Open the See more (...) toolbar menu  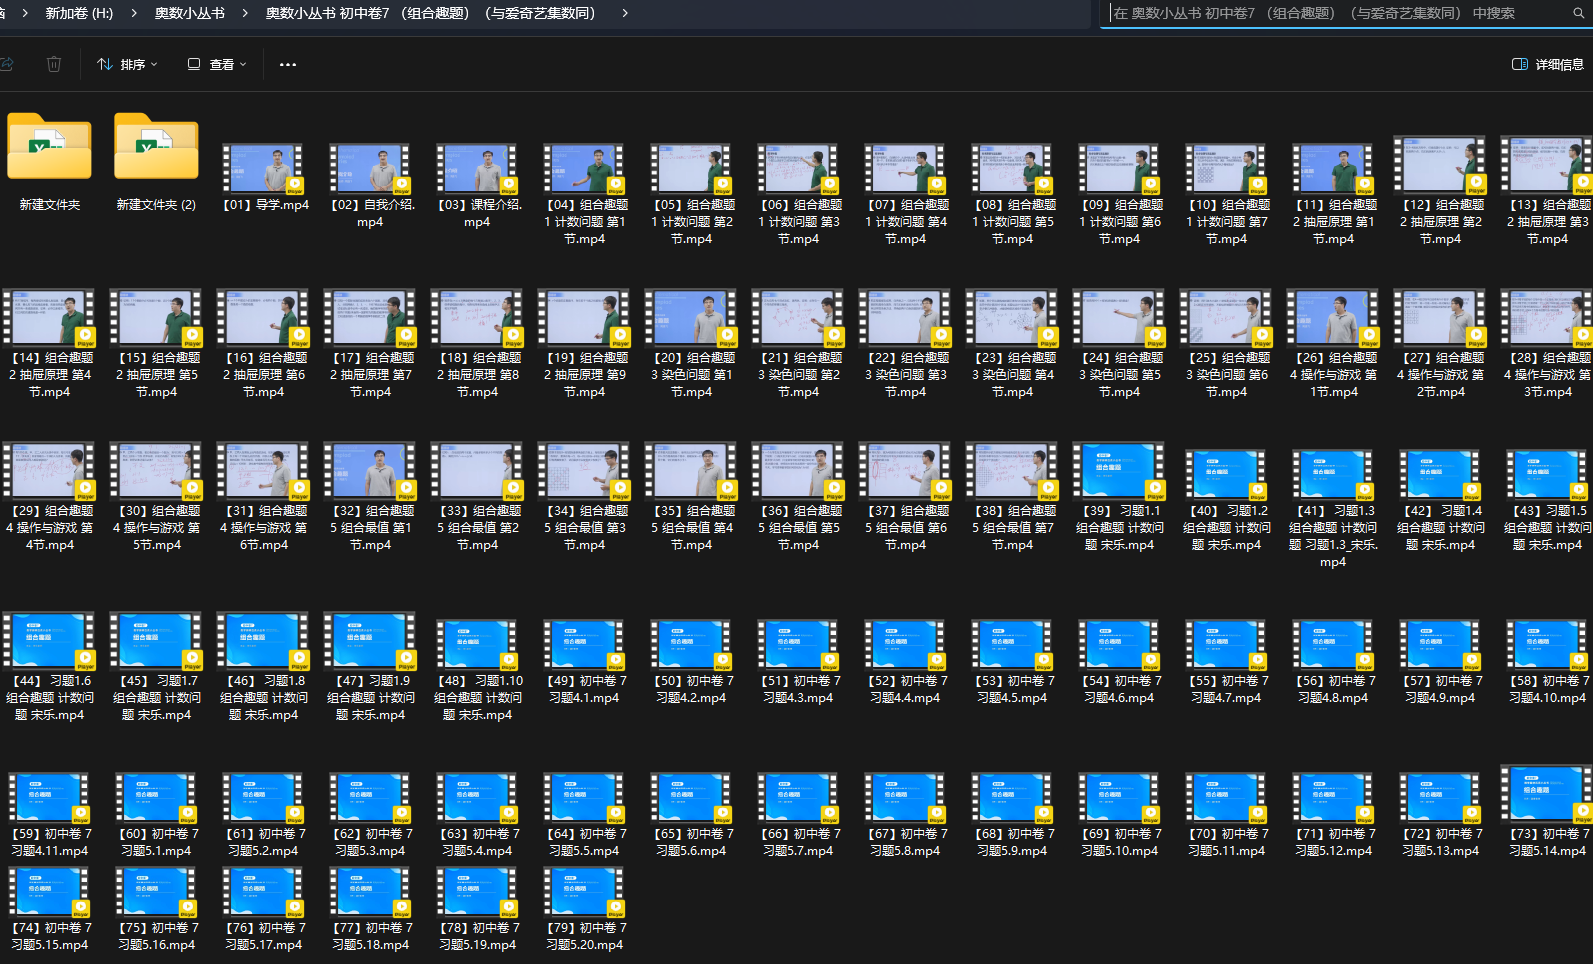[288, 64]
